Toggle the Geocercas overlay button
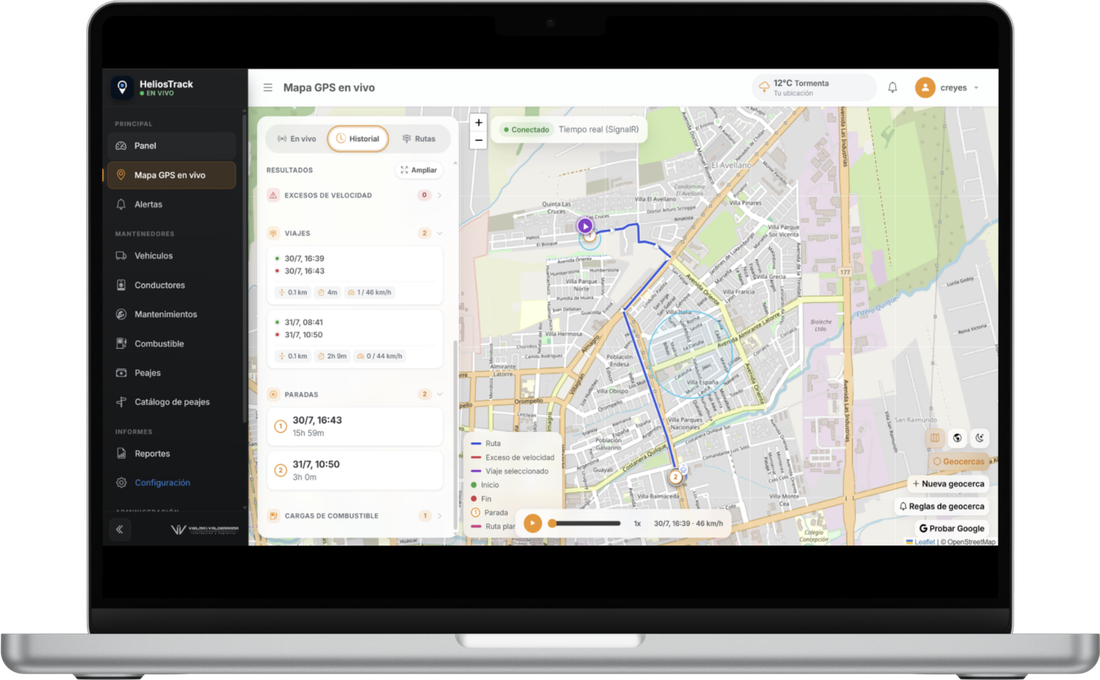 [x=958, y=462]
